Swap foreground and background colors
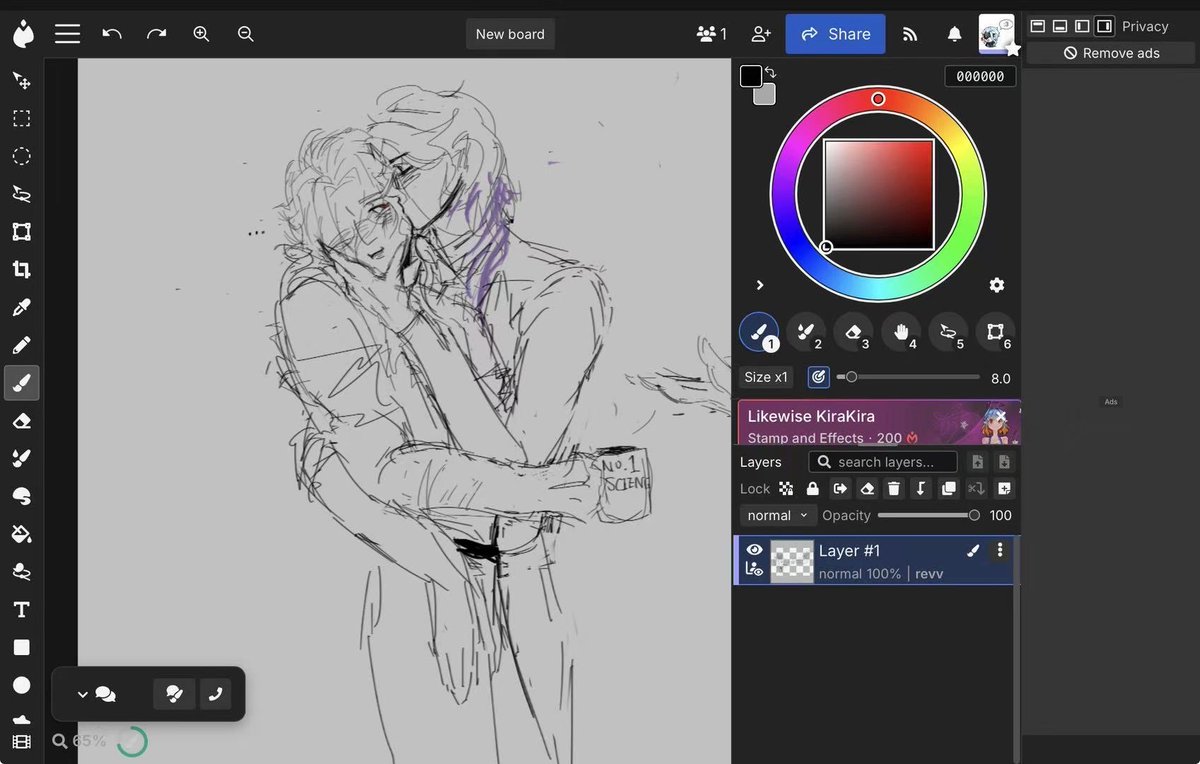This screenshot has width=1200, height=764. click(771, 73)
